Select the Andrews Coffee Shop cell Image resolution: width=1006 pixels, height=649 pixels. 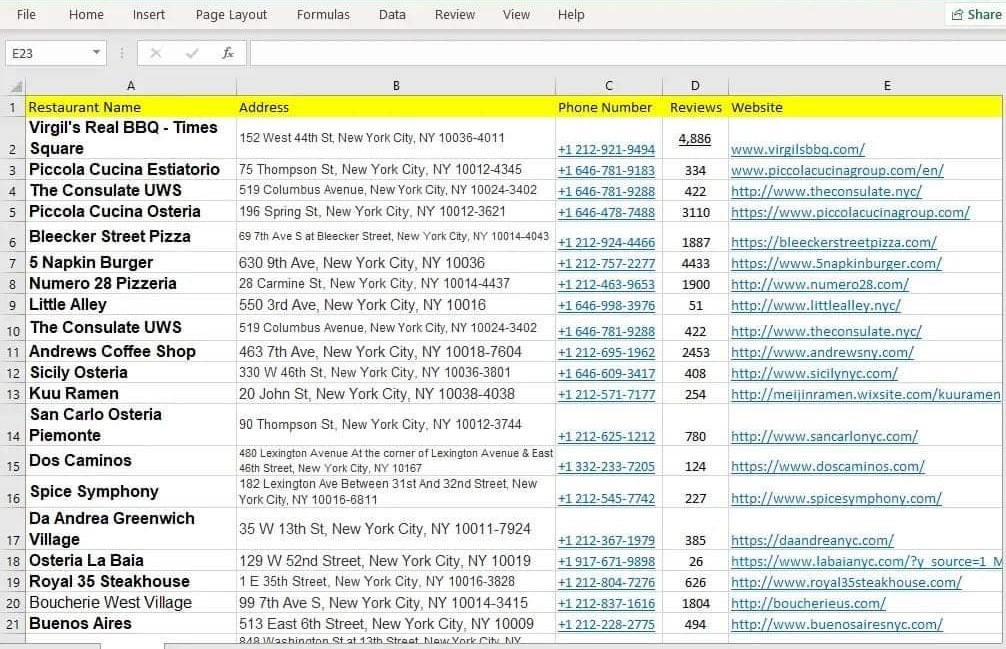pos(131,351)
